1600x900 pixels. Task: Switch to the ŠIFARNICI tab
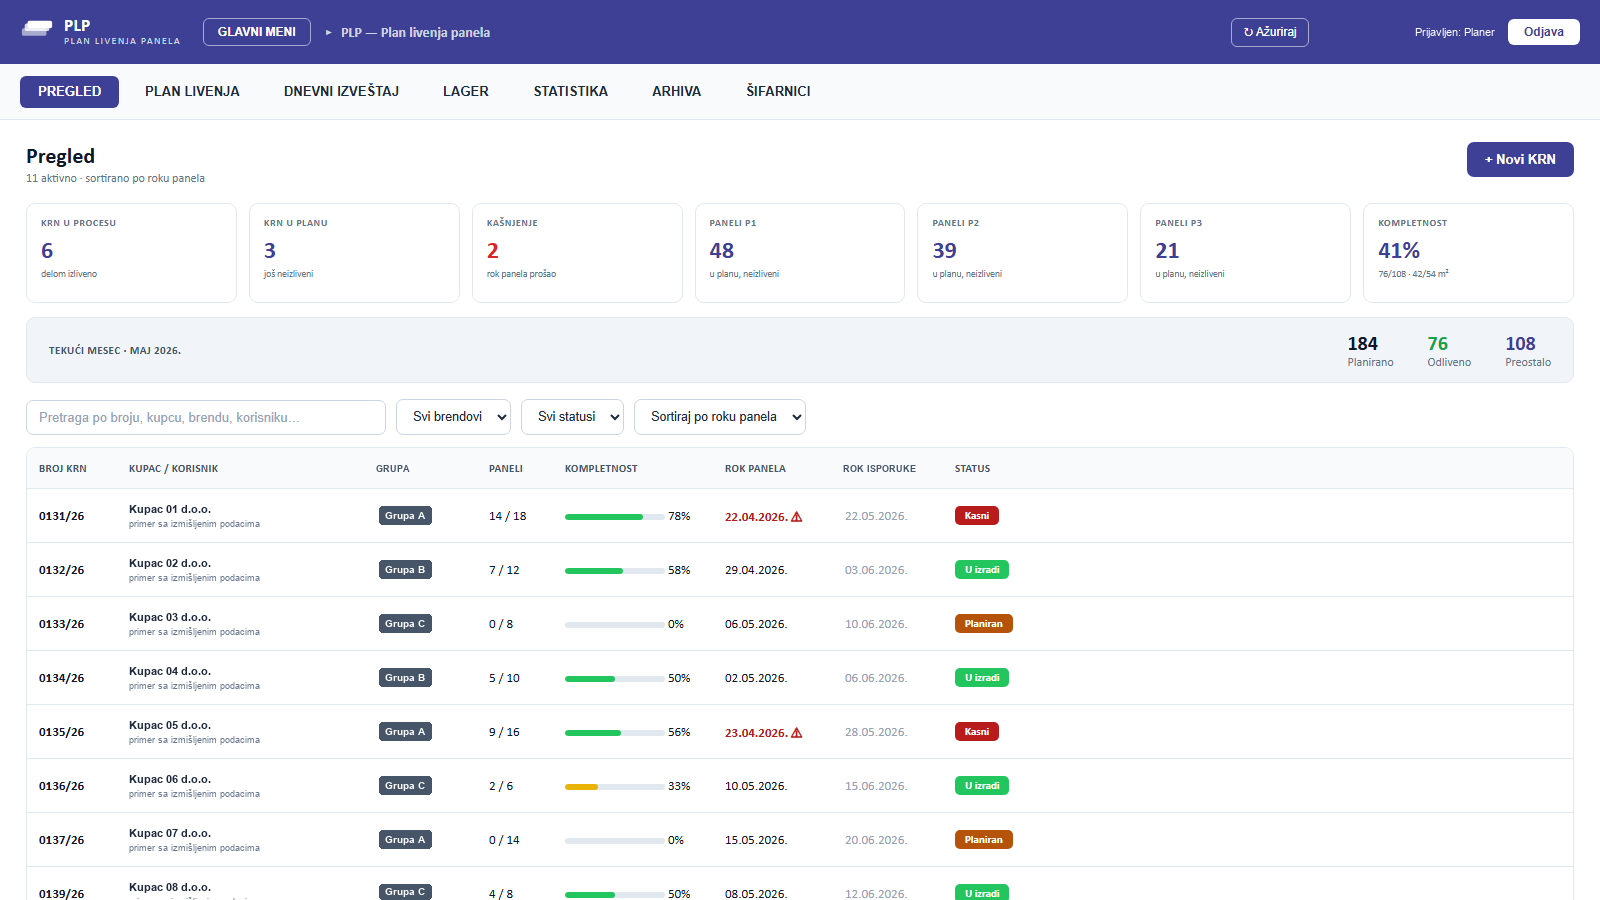[x=778, y=92]
